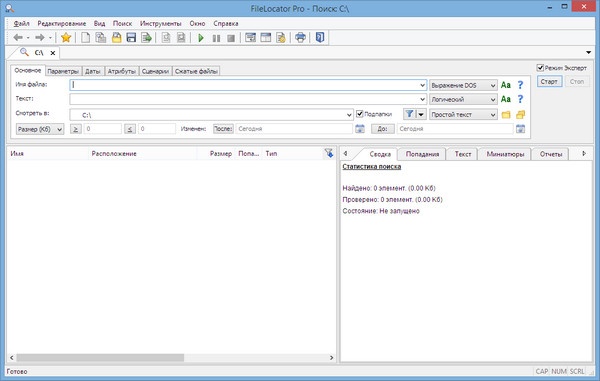The width and height of the screenshot is (600, 381).
Task: Switch to the Даты tab
Action: coord(93,71)
